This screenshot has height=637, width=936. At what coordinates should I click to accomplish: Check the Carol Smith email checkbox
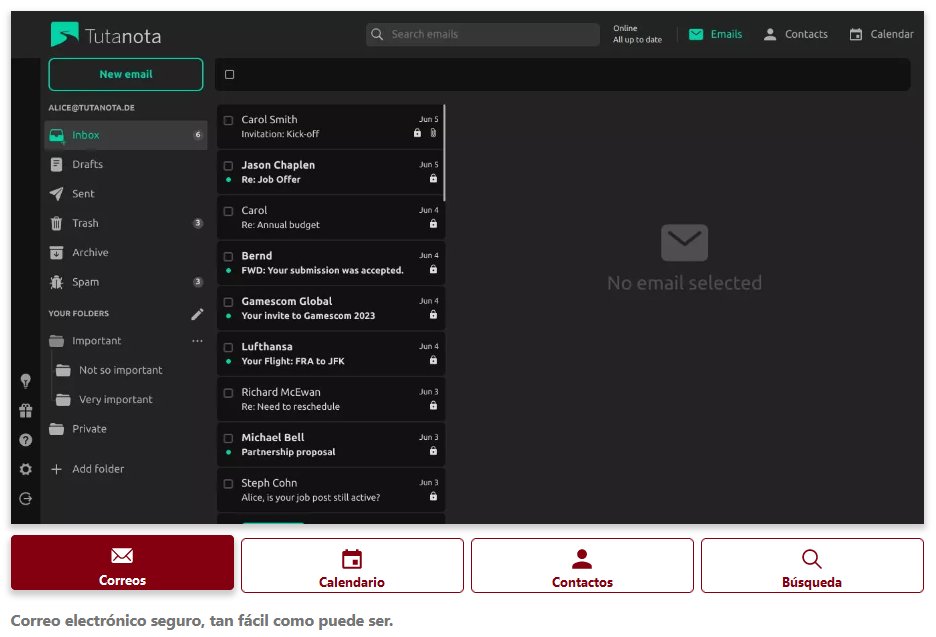coord(228,121)
